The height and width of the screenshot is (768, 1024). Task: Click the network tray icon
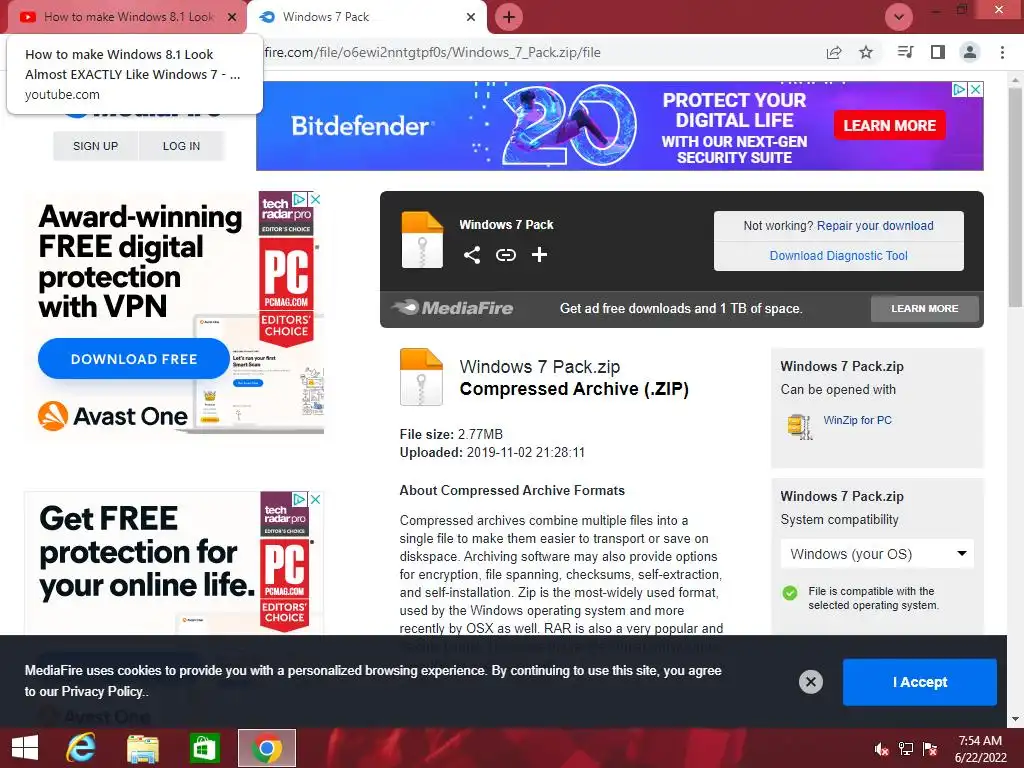[906, 749]
